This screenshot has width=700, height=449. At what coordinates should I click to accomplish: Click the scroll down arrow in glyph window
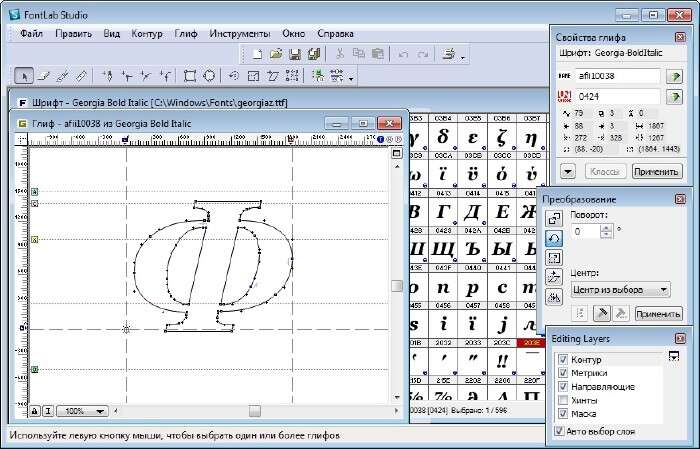click(396, 397)
